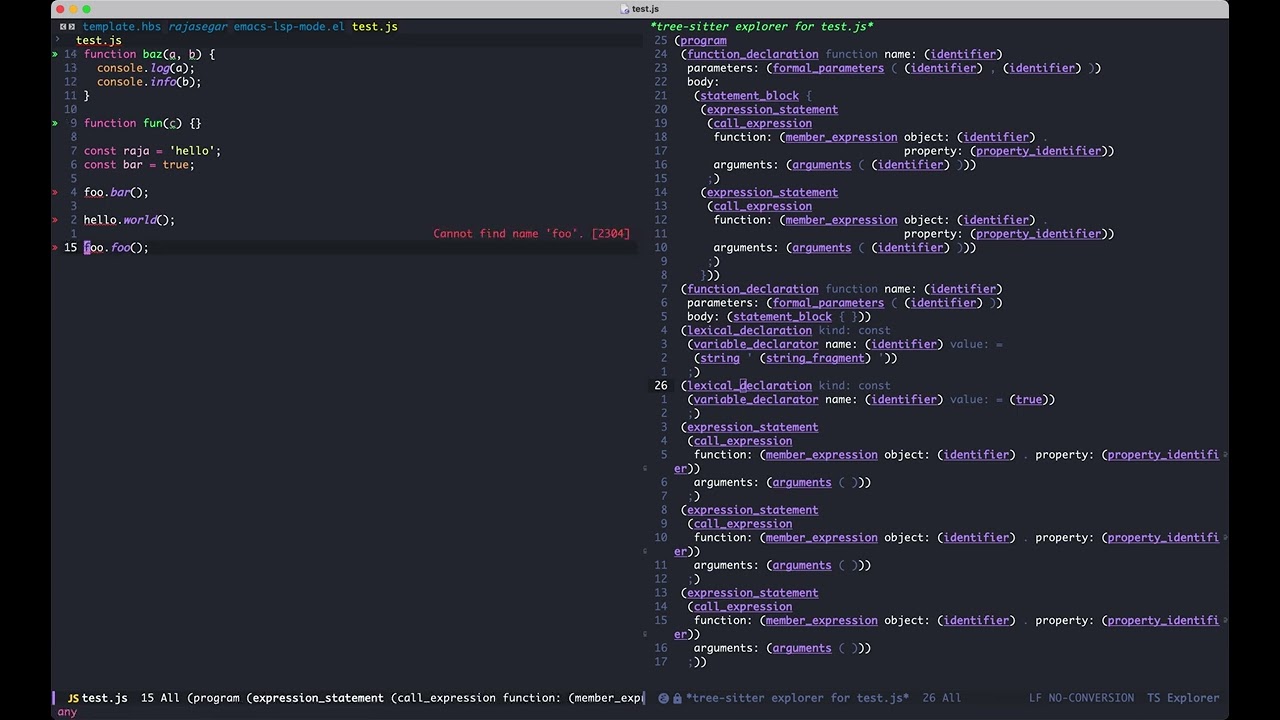
Task: Click property_identifier node on explorer line 11
Action: 1038,234
